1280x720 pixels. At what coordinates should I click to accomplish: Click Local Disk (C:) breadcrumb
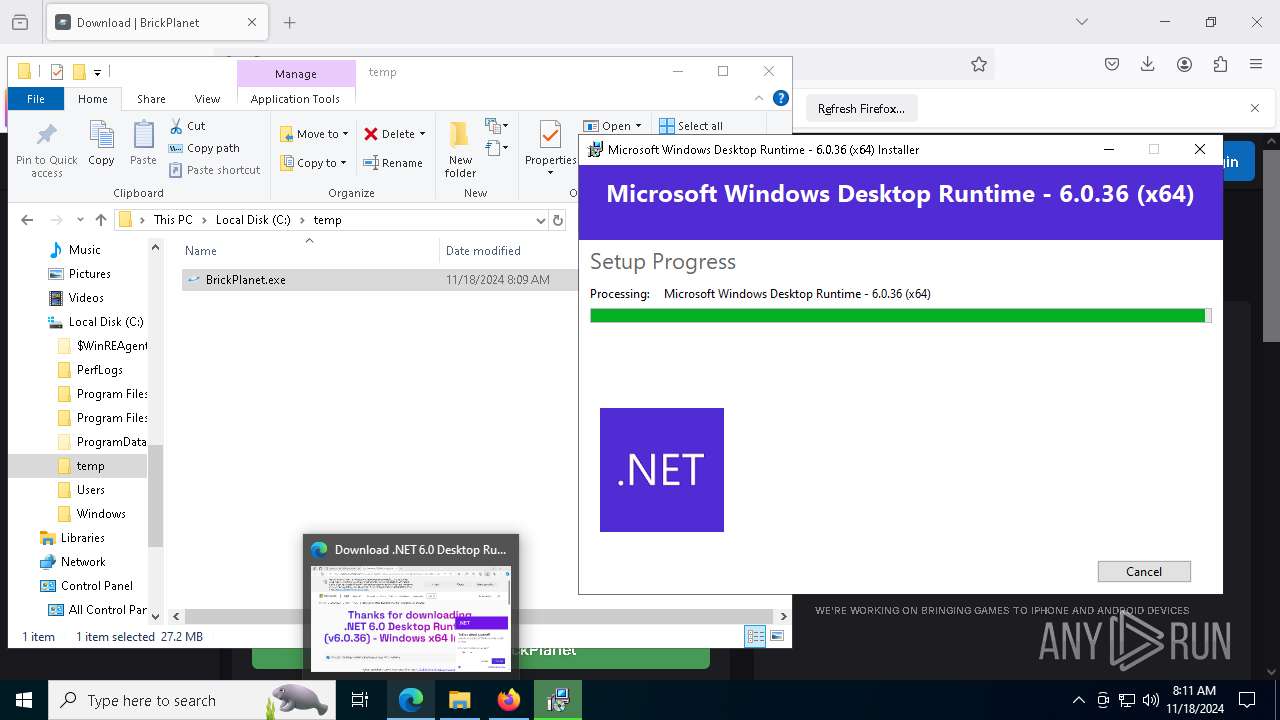tap(253, 220)
